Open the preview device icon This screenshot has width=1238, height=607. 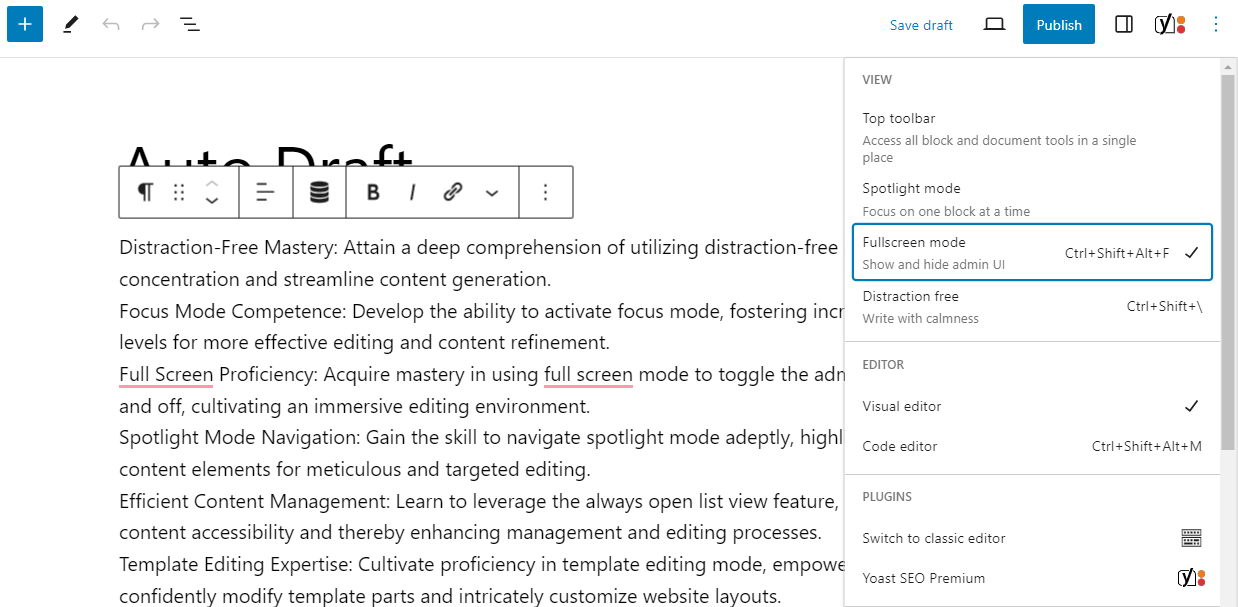pos(994,24)
